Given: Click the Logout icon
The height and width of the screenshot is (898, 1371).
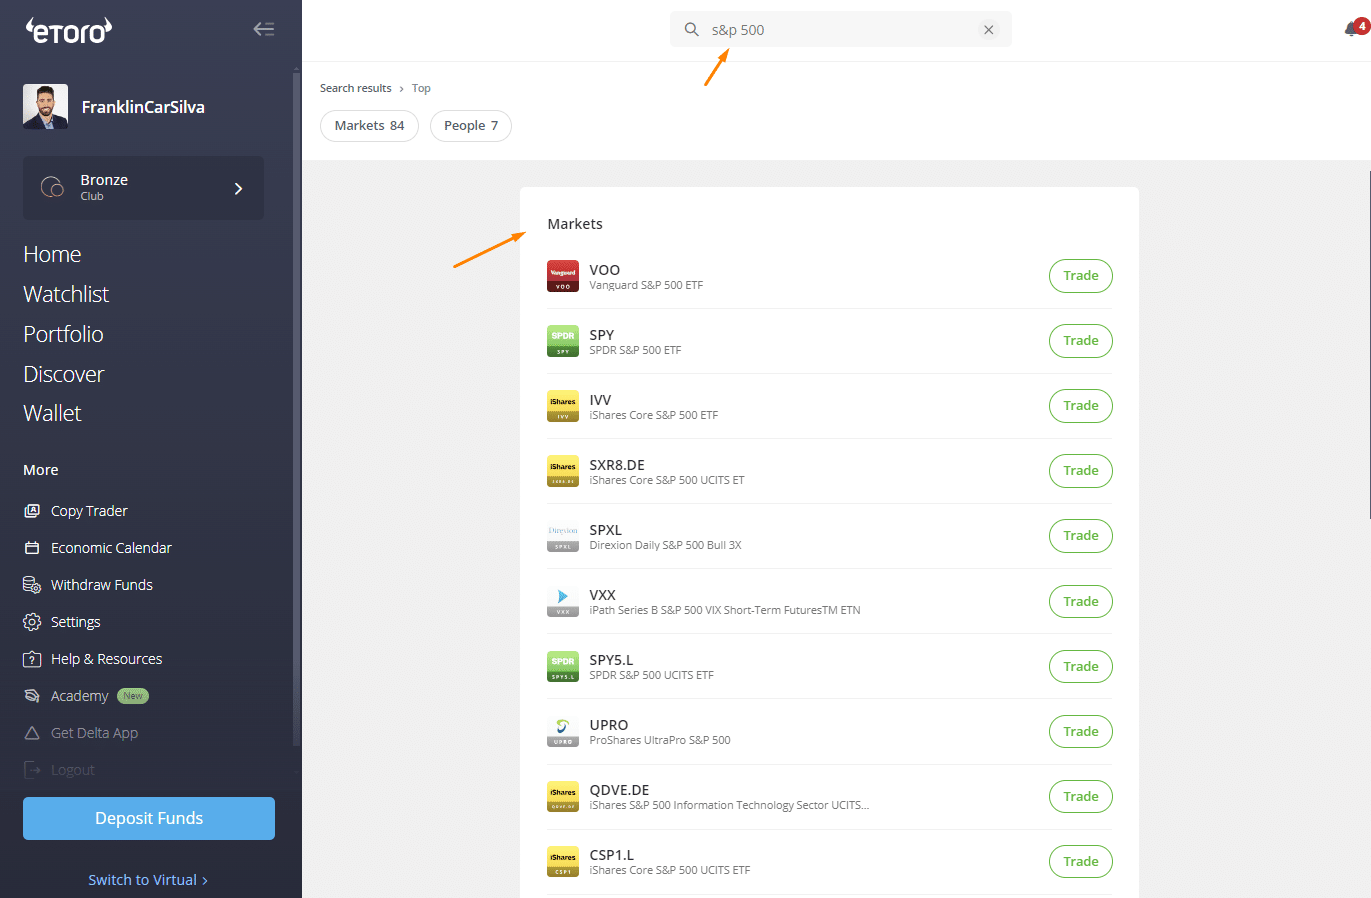Looking at the screenshot, I should click(32, 770).
